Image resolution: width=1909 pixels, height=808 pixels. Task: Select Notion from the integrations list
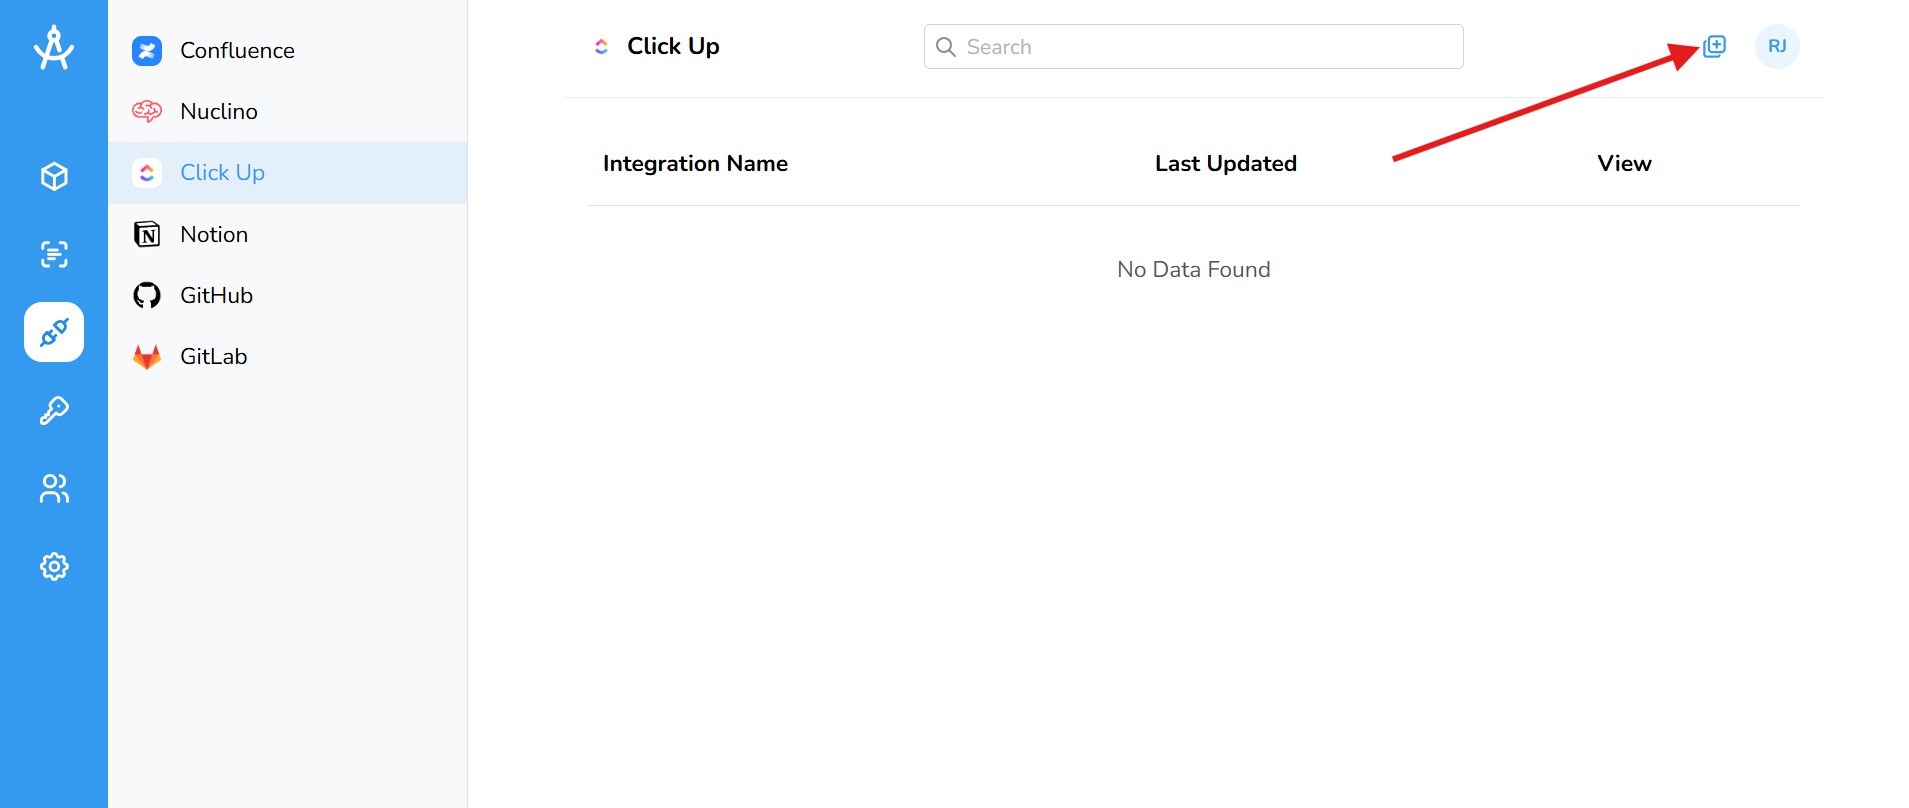[214, 233]
